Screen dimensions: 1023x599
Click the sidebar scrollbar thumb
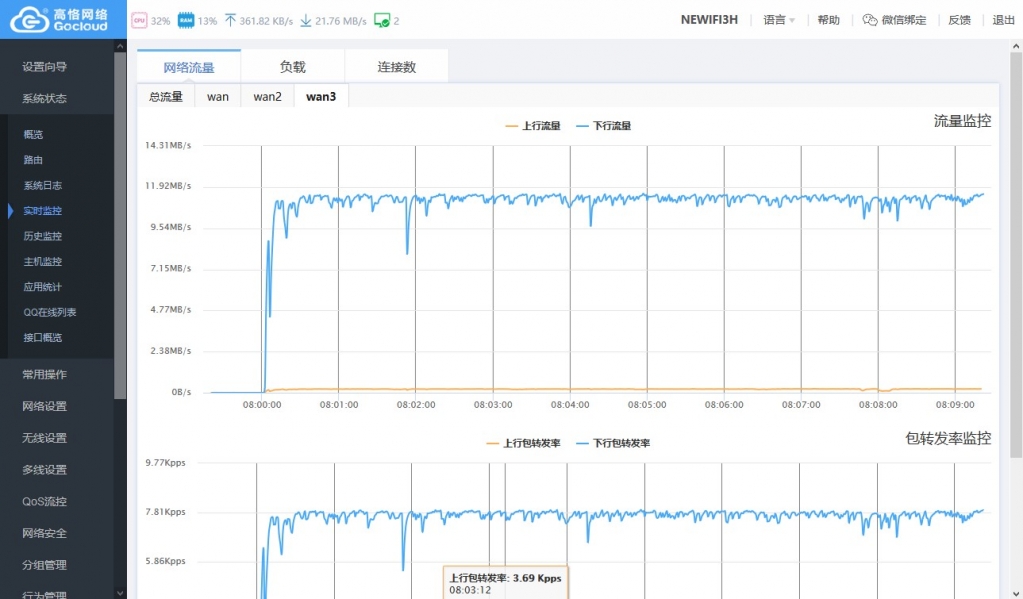(120, 225)
